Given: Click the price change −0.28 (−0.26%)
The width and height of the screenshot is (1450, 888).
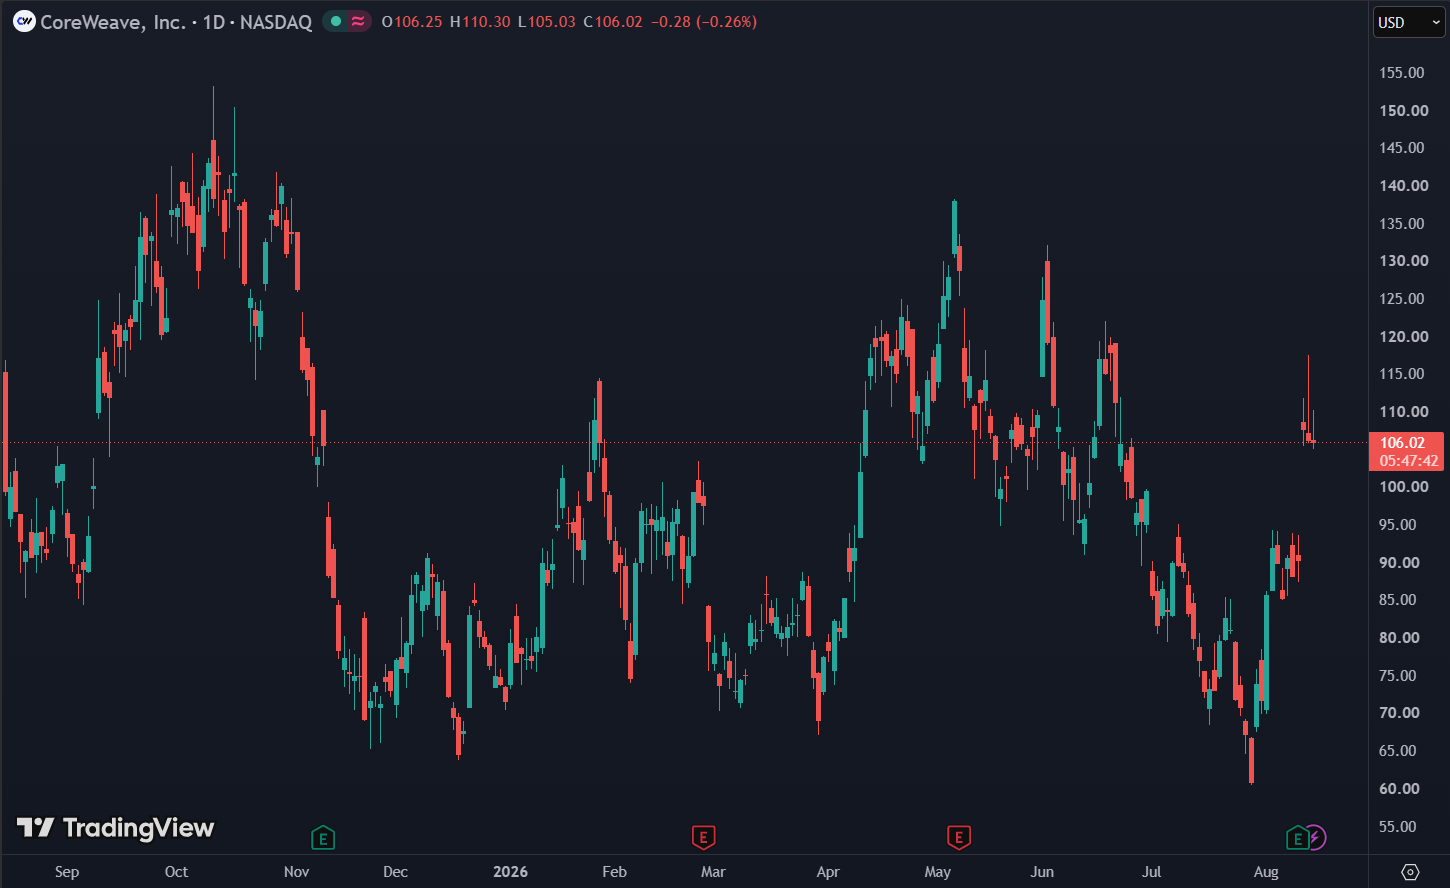Looking at the screenshot, I should pyautogui.click(x=704, y=21).
